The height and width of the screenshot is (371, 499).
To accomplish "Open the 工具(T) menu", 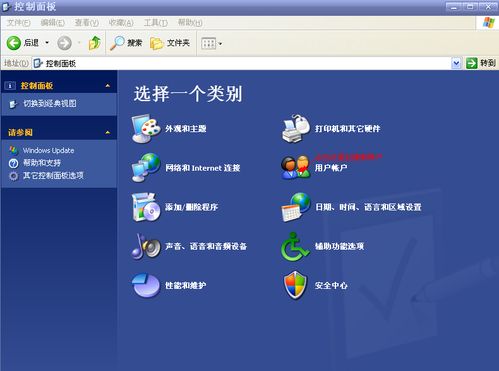I will coord(156,23).
